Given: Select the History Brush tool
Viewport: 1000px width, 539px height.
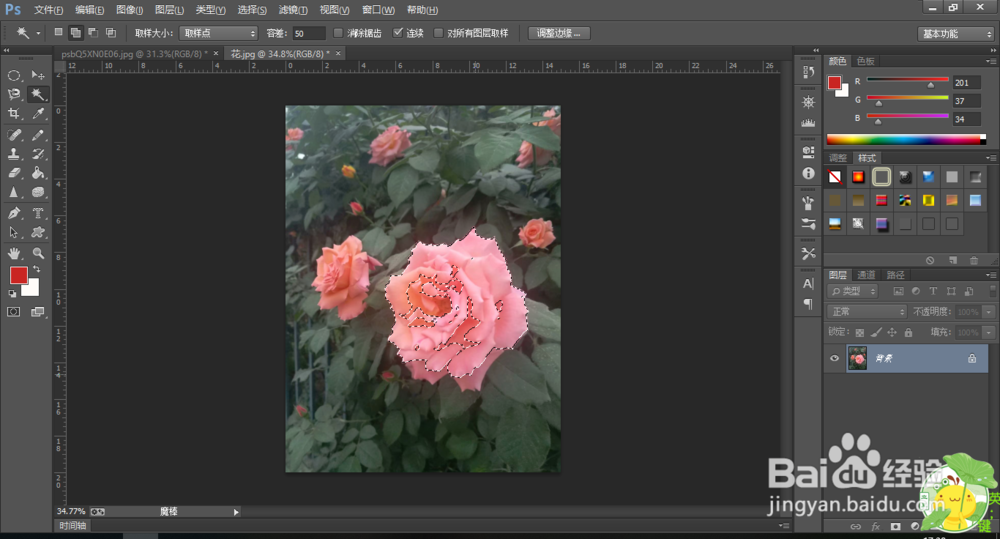Looking at the screenshot, I should point(38,154).
